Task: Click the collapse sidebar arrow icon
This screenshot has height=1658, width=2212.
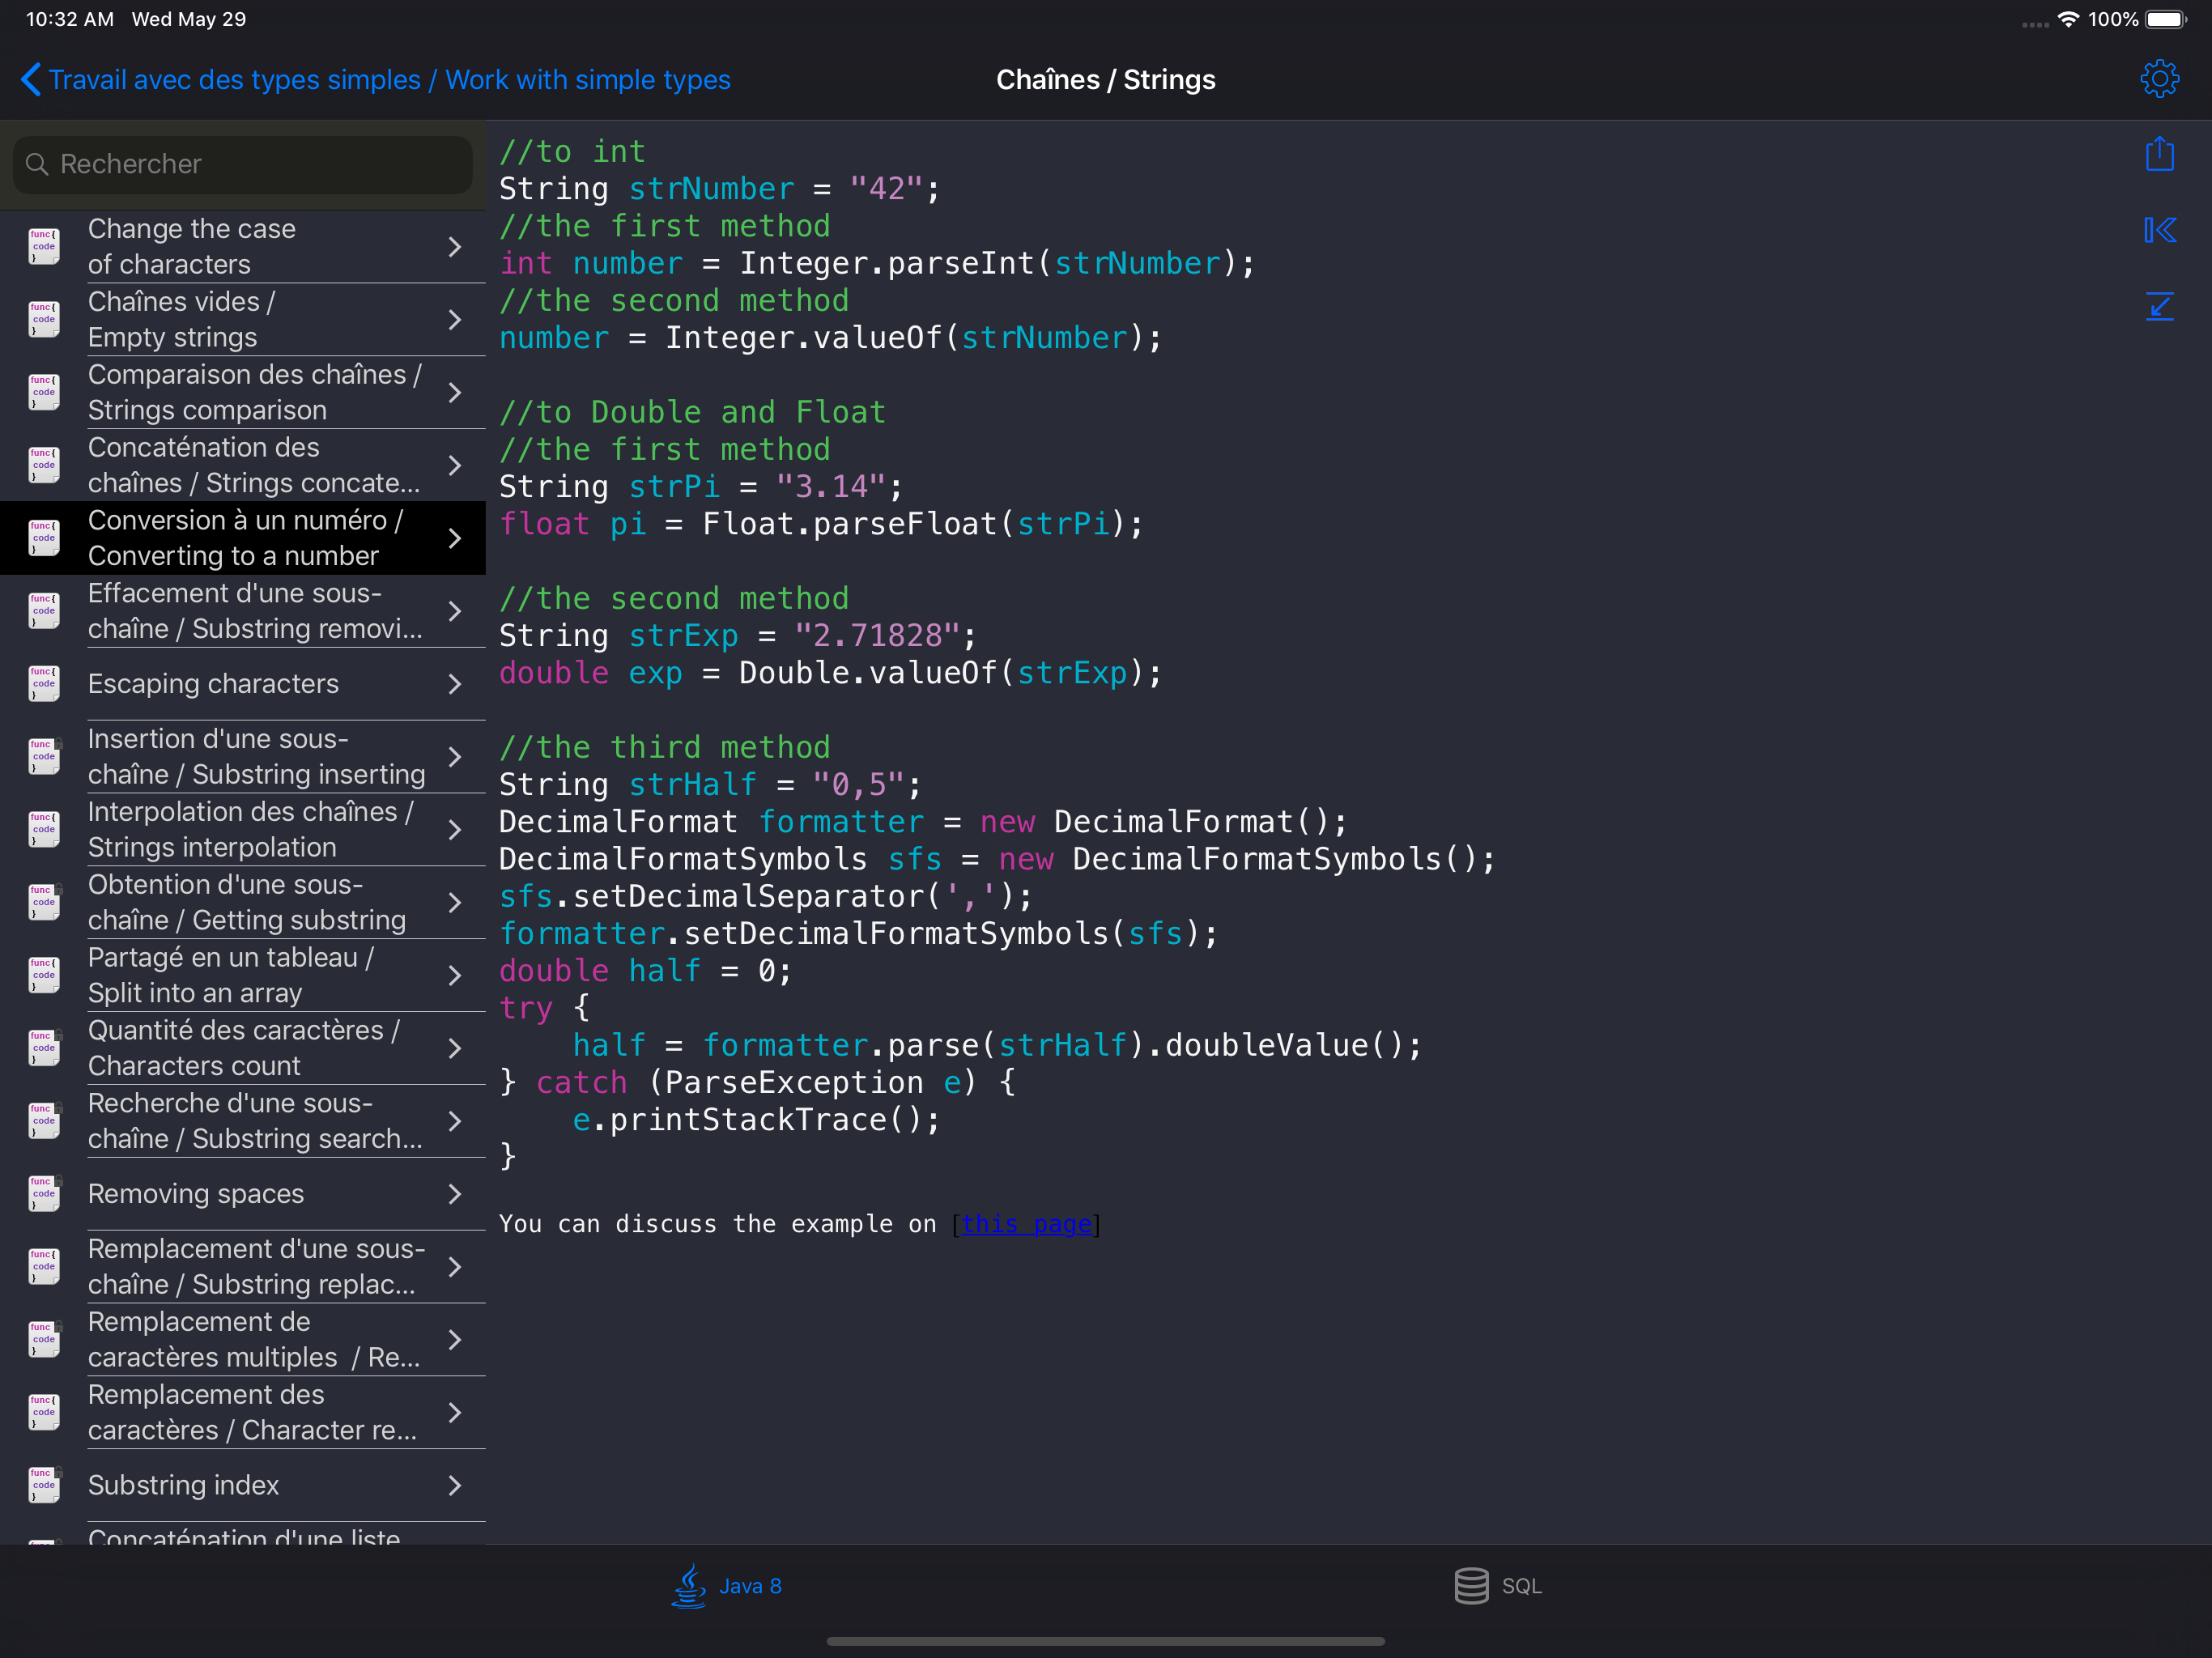Action: [x=2159, y=230]
